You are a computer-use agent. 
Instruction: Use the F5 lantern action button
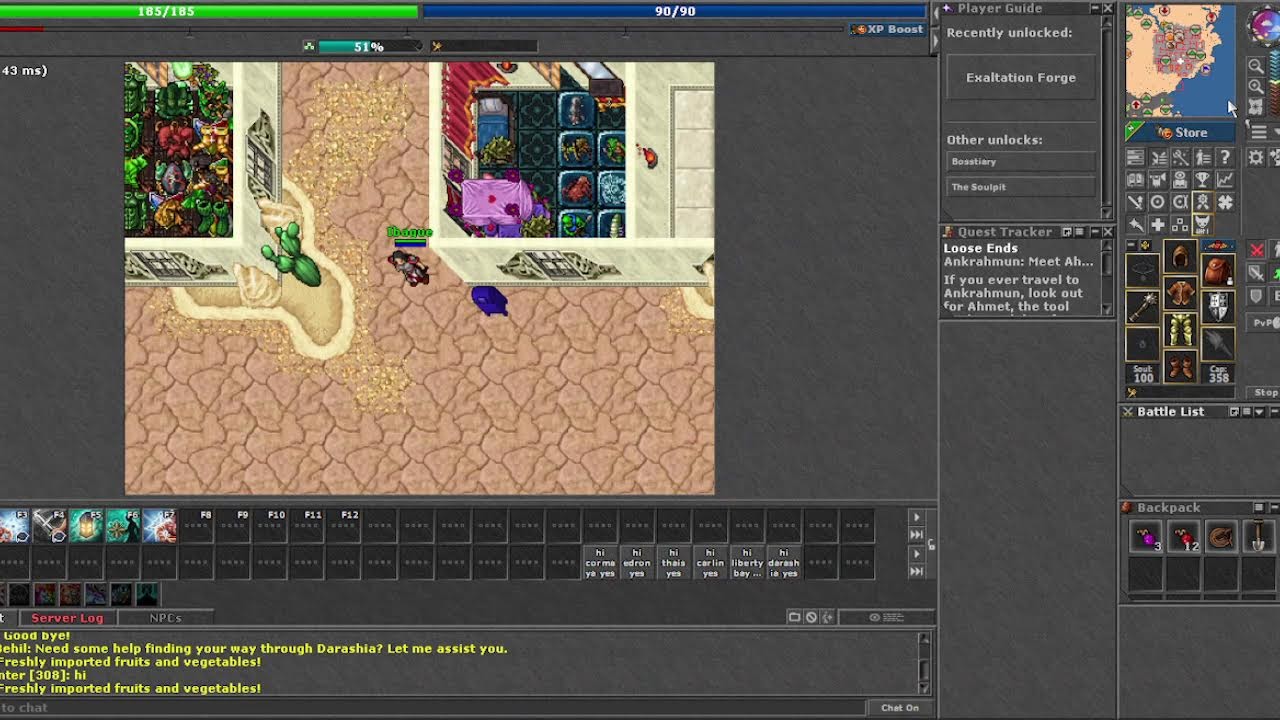87,526
